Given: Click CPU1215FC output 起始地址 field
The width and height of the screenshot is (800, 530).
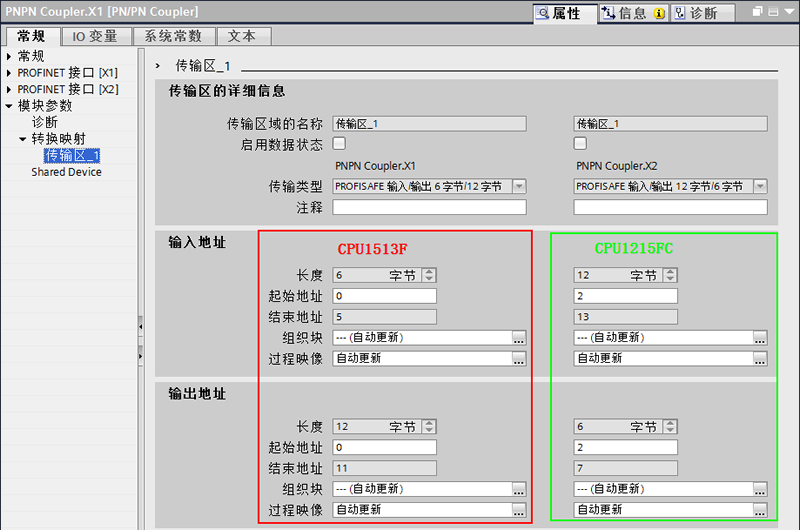Looking at the screenshot, I should [x=626, y=447].
